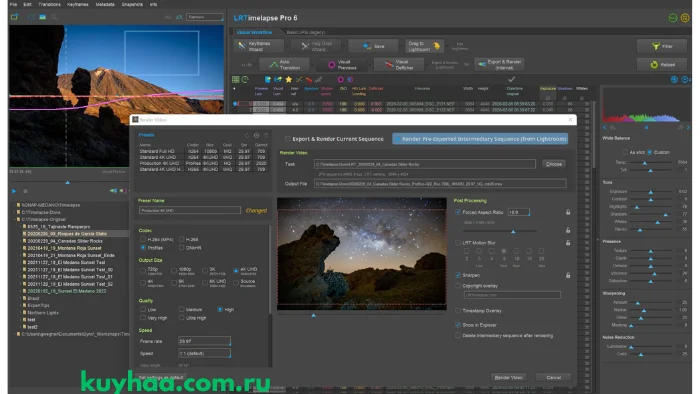Click the Render Video button
700x394 pixels.
click(x=508, y=377)
